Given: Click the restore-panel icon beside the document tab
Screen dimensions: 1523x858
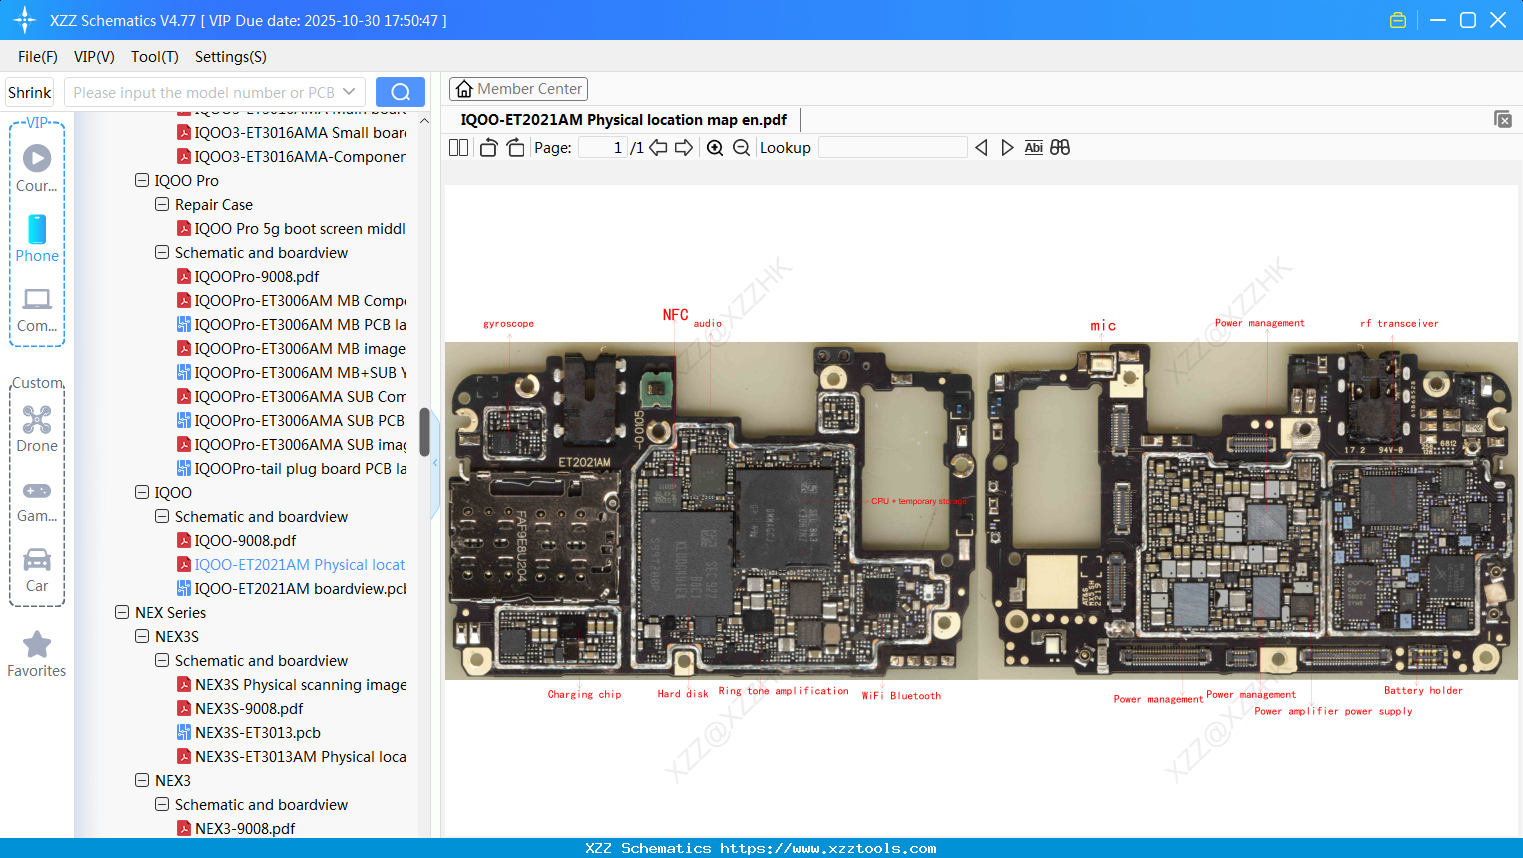Looking at the screenshot, I should [x=1503, y=119].
